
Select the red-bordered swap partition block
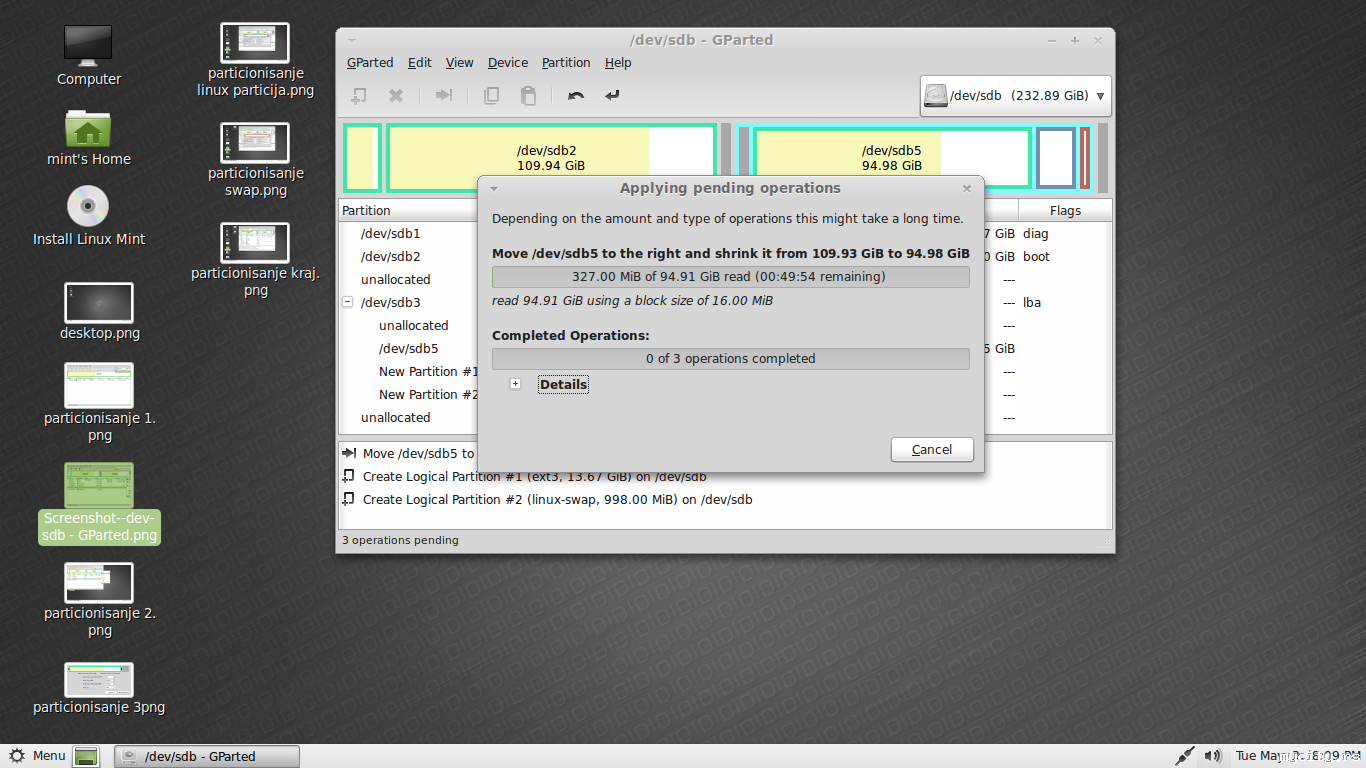(1085, 158)
